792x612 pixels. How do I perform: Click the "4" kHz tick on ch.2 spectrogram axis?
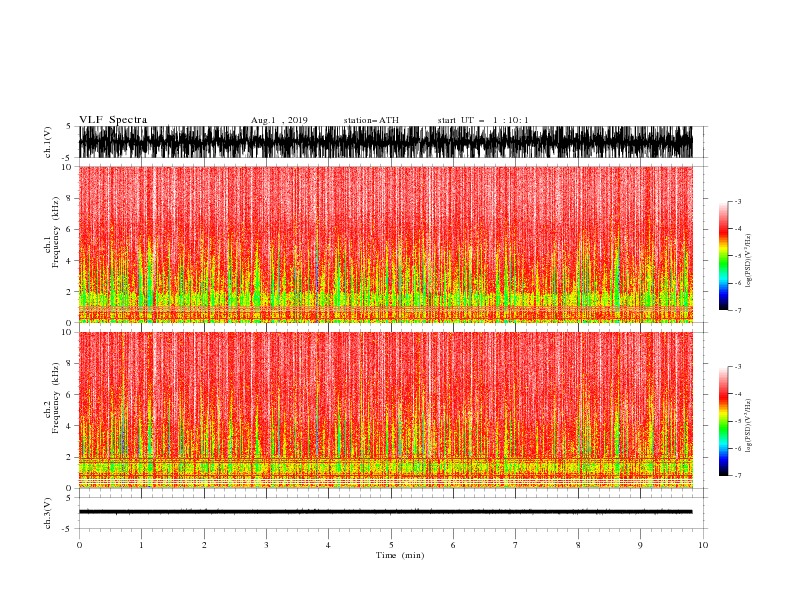click(69, 426)
